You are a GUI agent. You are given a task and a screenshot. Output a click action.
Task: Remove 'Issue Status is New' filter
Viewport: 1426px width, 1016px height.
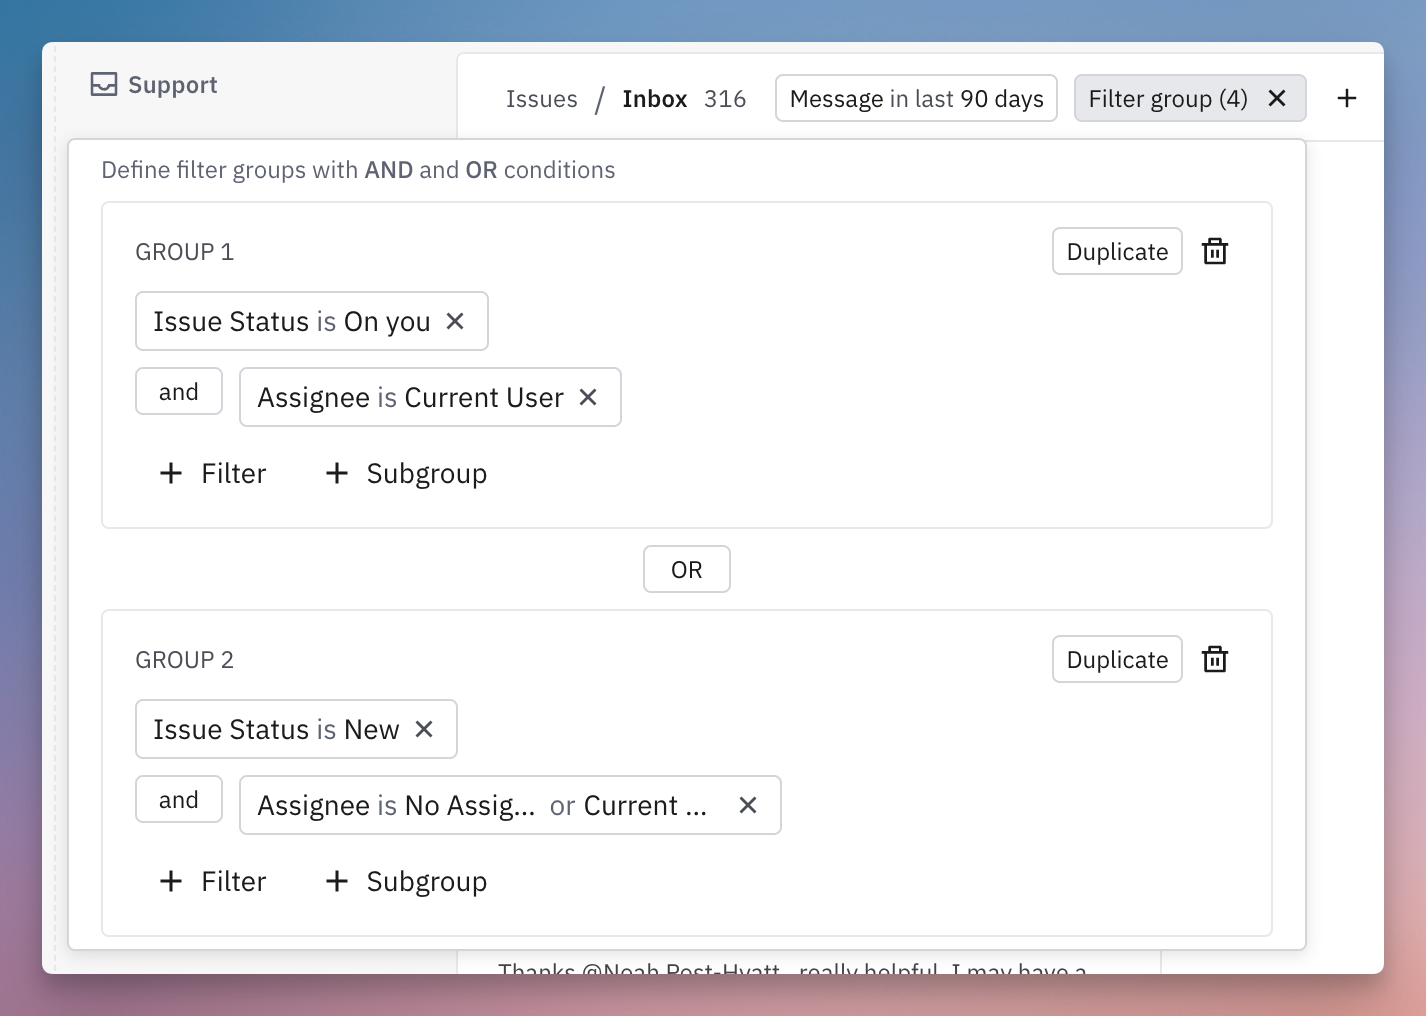424,729
